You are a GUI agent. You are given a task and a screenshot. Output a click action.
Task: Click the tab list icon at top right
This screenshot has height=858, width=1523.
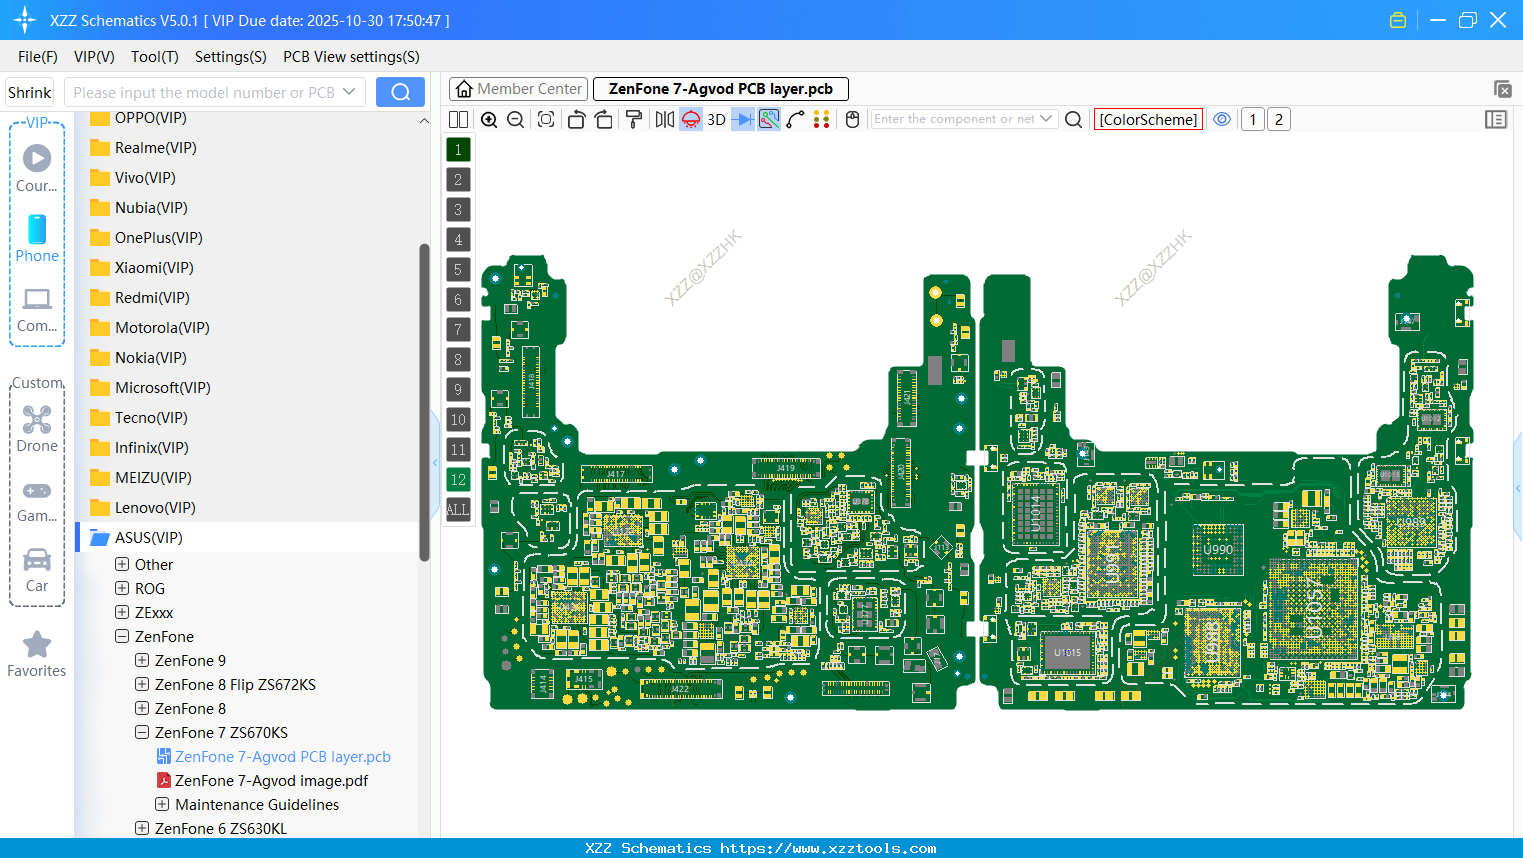point(1502,89)
